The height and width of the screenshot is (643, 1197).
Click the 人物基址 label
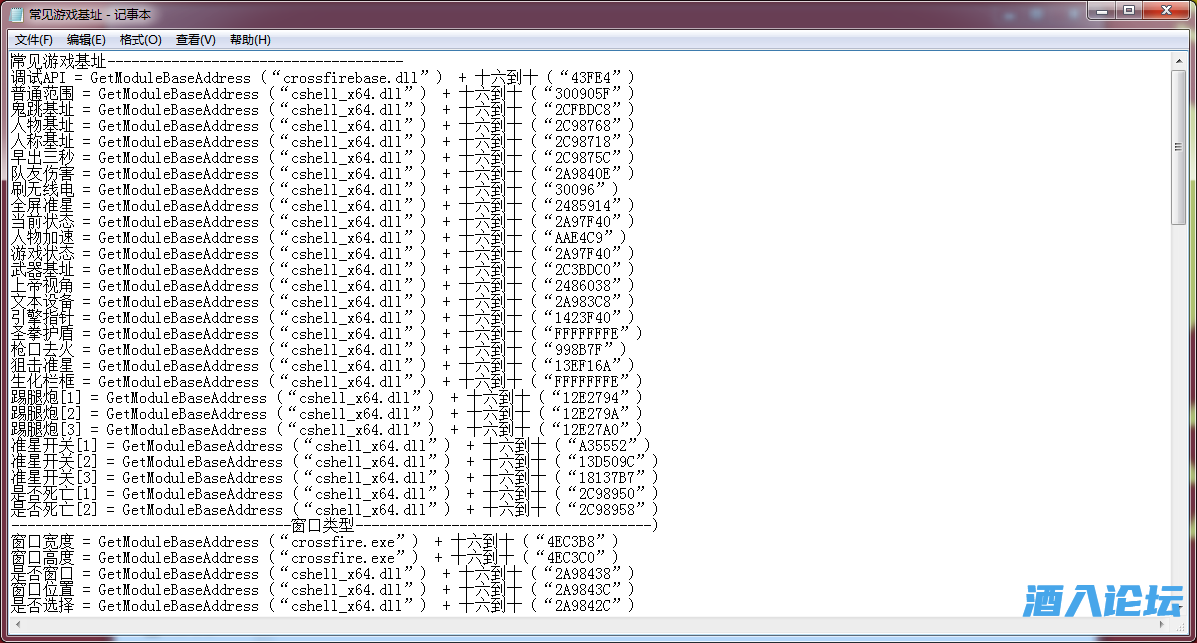click(x=43, y=126)
